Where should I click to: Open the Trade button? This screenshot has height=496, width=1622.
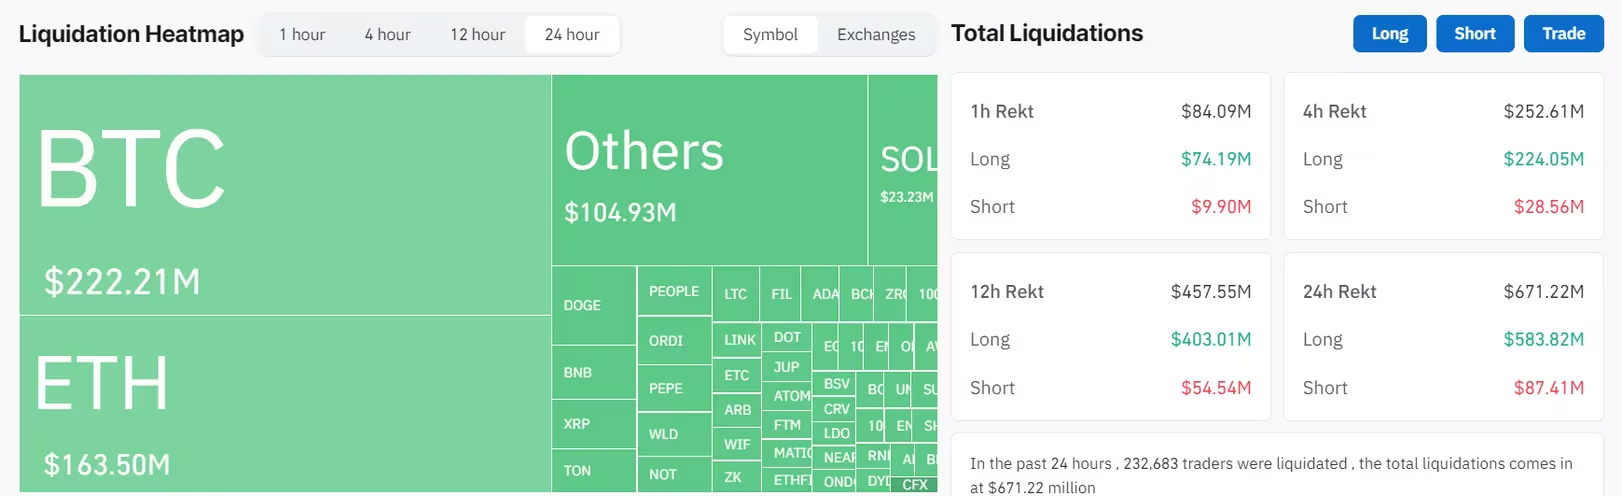tap(1564, 34)
